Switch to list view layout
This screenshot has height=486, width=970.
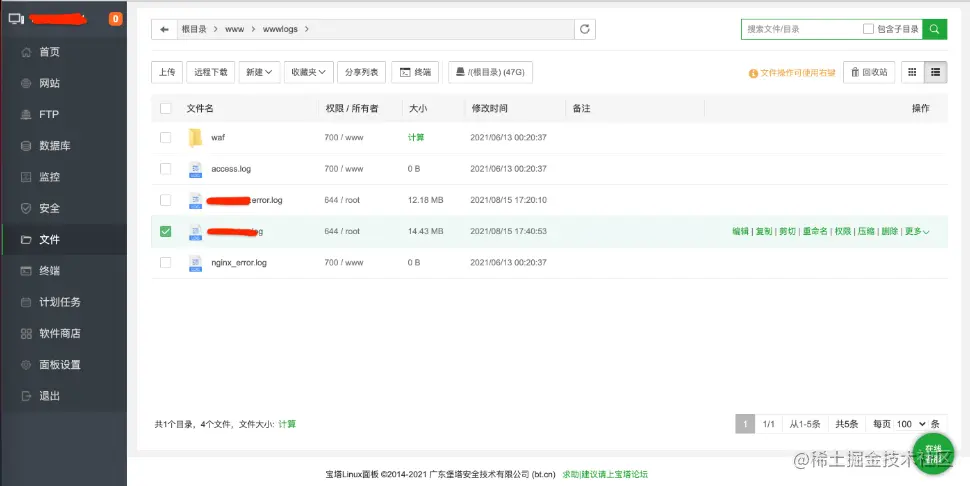[x=935, y=72]
